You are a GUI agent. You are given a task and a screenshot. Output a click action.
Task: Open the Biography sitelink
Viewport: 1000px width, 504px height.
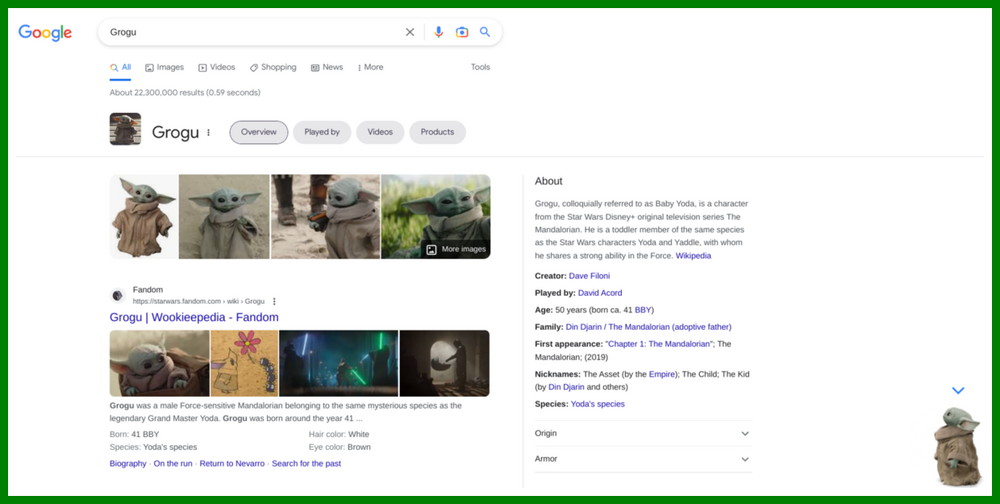(x=128, y=464)
